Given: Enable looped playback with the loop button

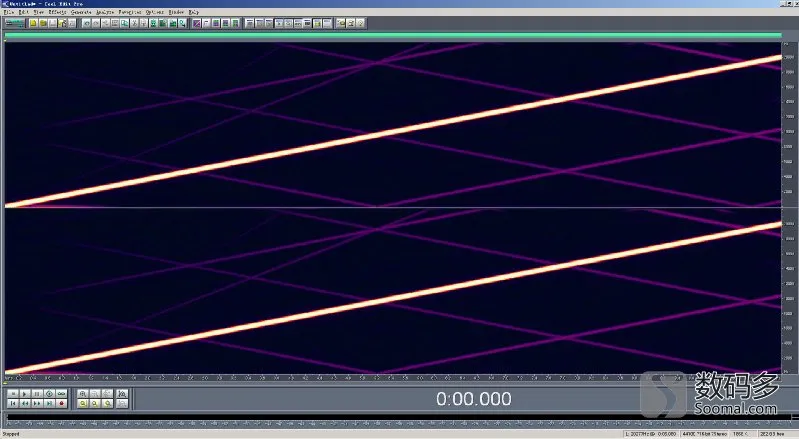Looking at the screenshot, I should pyautogui.click(x=62, y=394).
